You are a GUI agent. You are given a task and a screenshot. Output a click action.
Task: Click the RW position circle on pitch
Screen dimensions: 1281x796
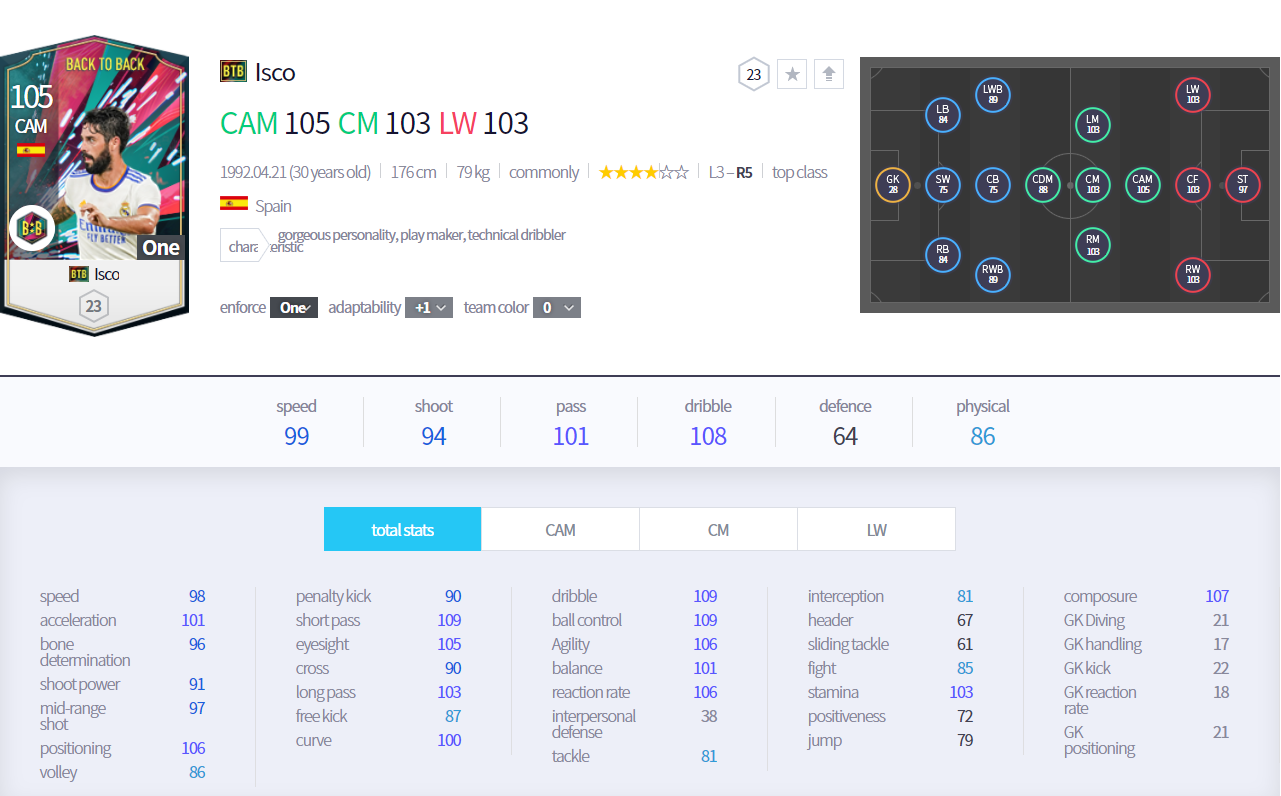coord(1192,274)
